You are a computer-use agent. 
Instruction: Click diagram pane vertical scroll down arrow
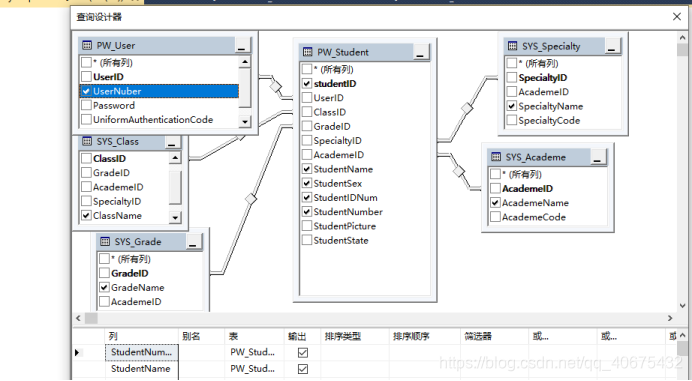point(683,306)
